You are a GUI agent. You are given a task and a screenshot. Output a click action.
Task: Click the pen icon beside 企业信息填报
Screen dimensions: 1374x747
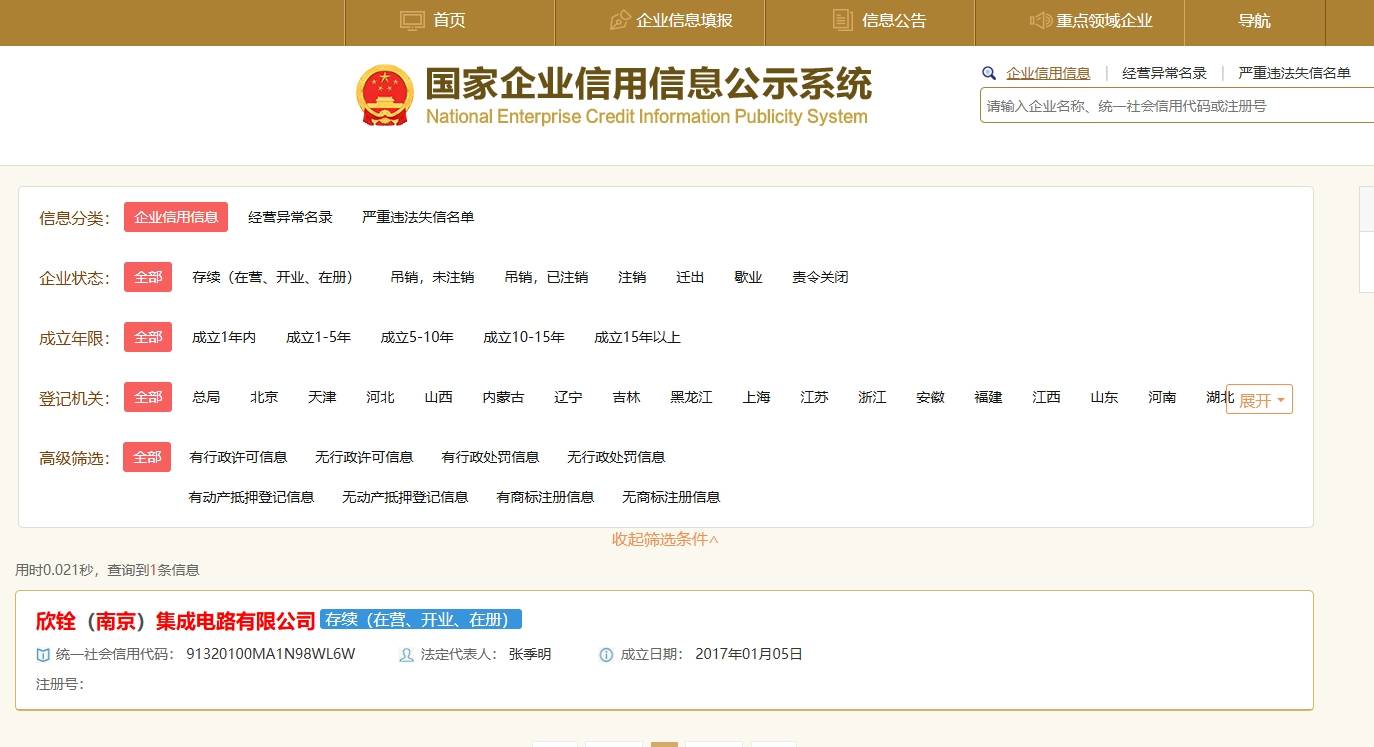coord(619,20)
